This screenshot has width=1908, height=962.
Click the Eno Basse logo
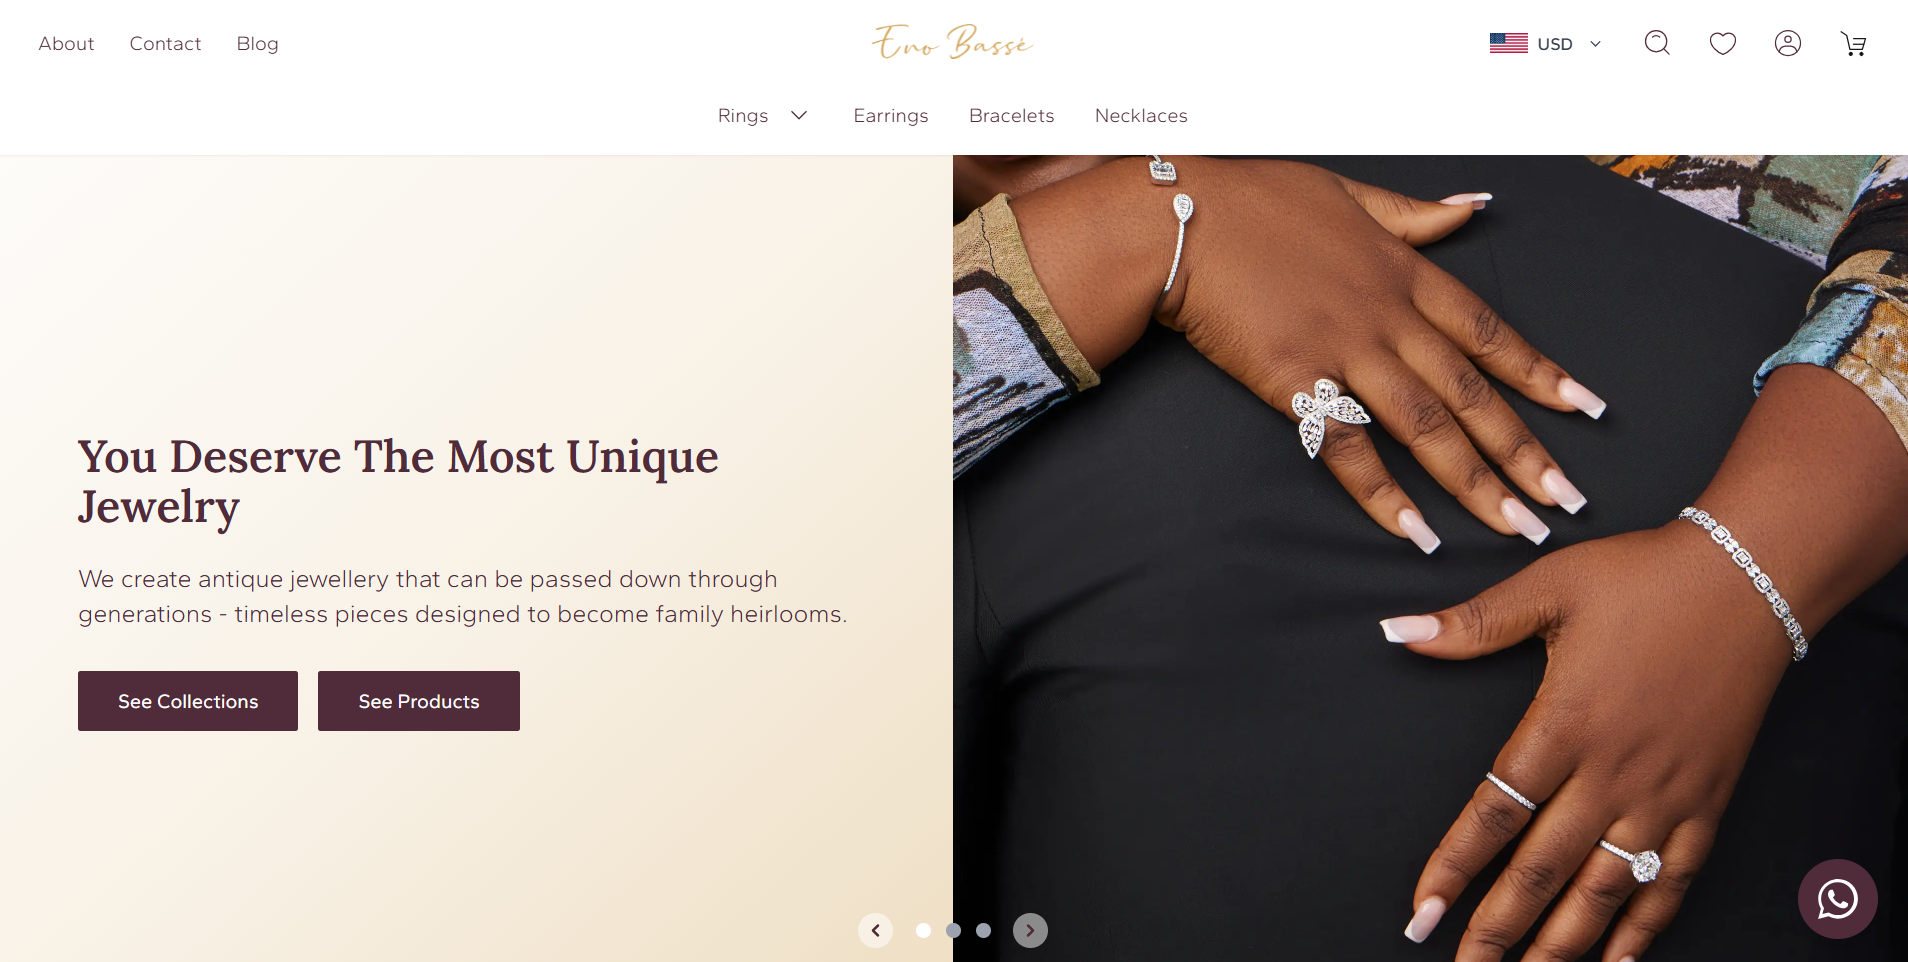(952, 42)
